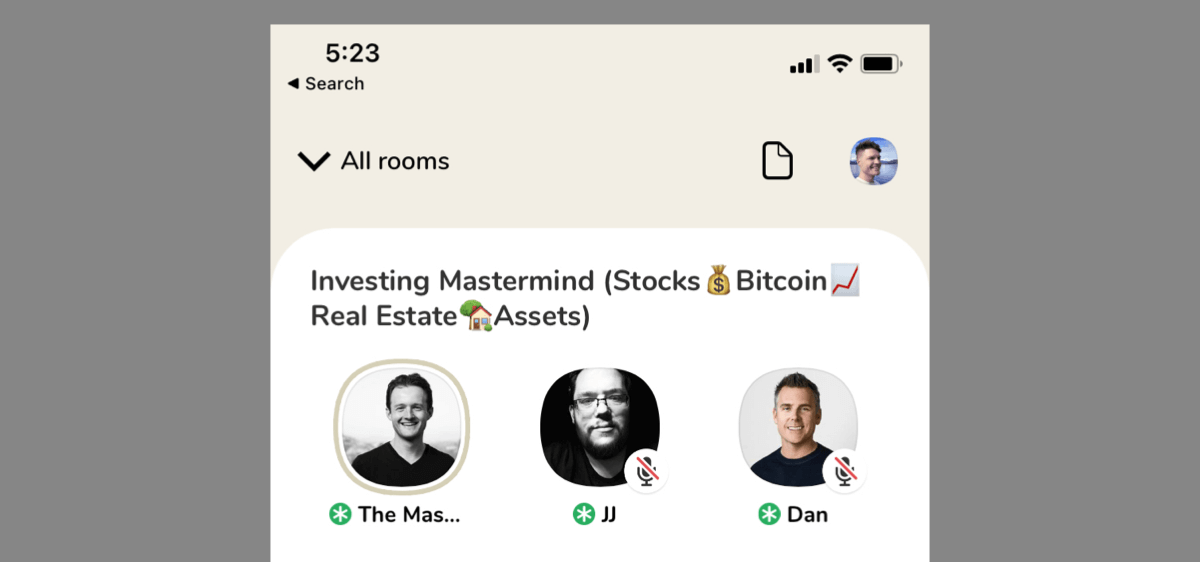This screenshot has width=1200, height=562.
Task: Tap the battery status icon
Action: [x=881, y=64]
